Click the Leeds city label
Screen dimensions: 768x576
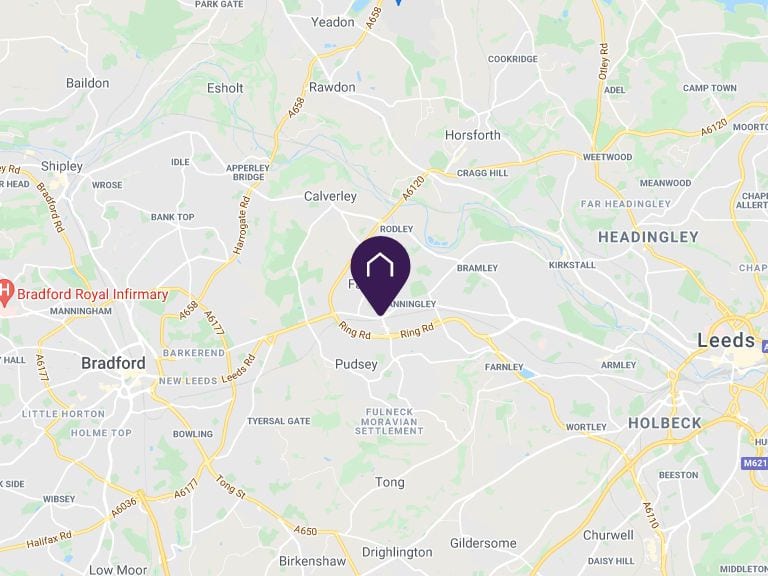click(x=726, y=340)
